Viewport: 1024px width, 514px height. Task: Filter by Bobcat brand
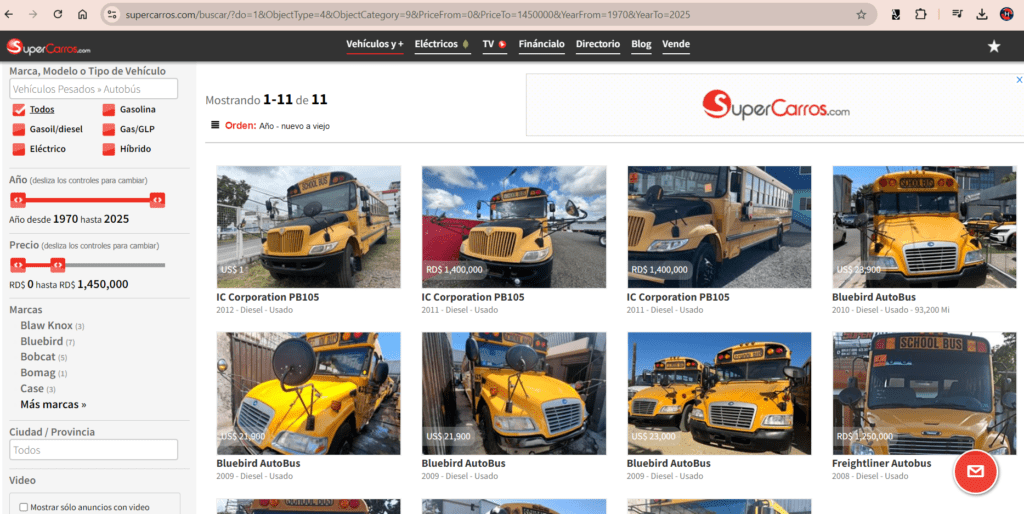38,357
